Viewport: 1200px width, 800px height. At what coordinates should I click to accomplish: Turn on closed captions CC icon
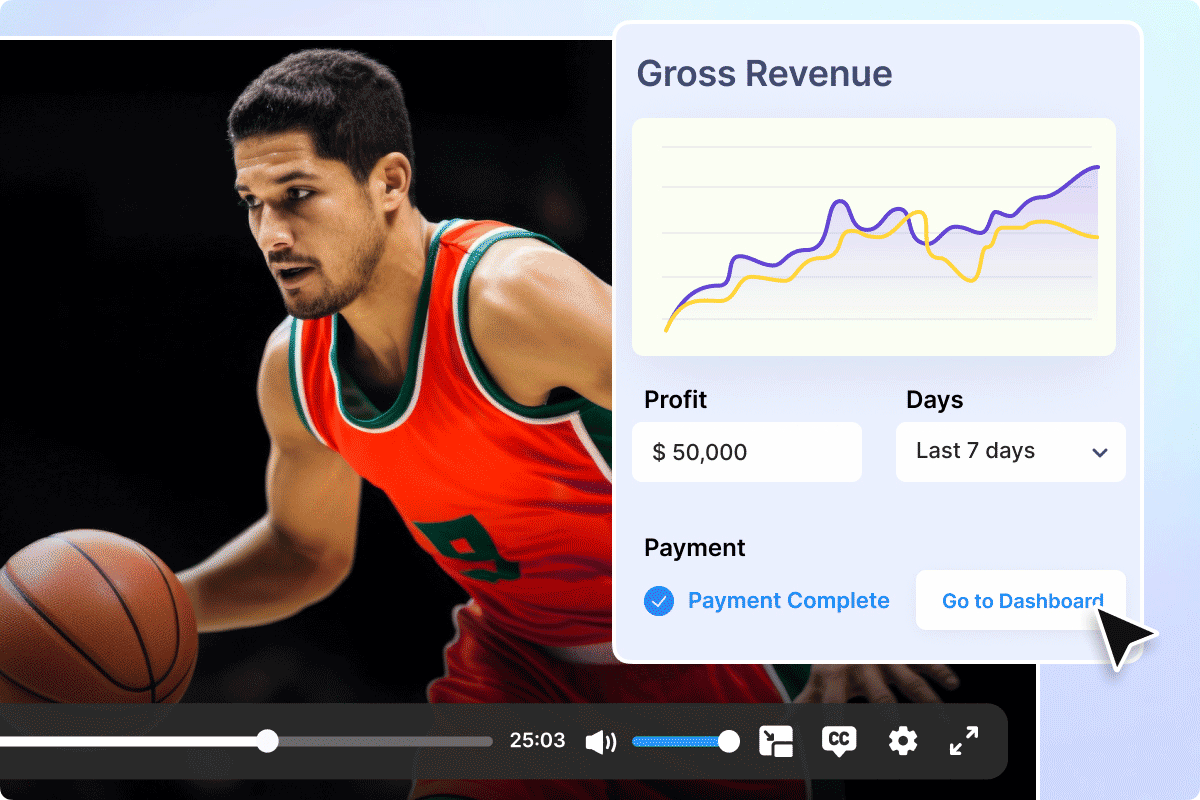click(x=839, y=741)
